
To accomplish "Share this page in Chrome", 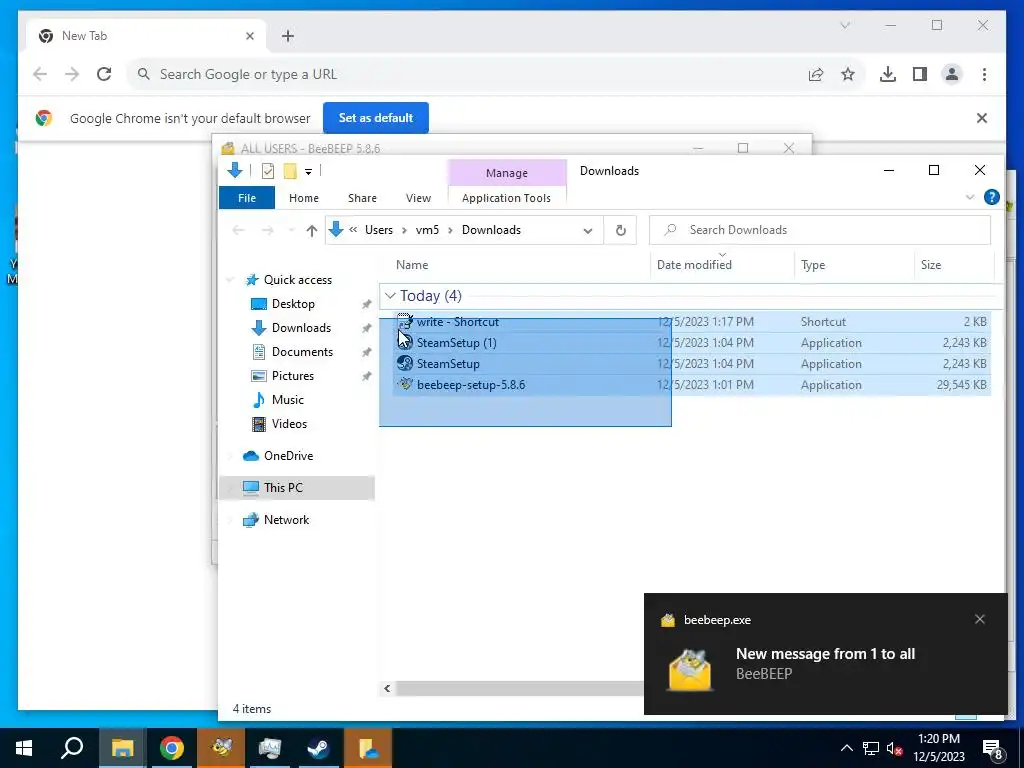I will click(816, 74).
